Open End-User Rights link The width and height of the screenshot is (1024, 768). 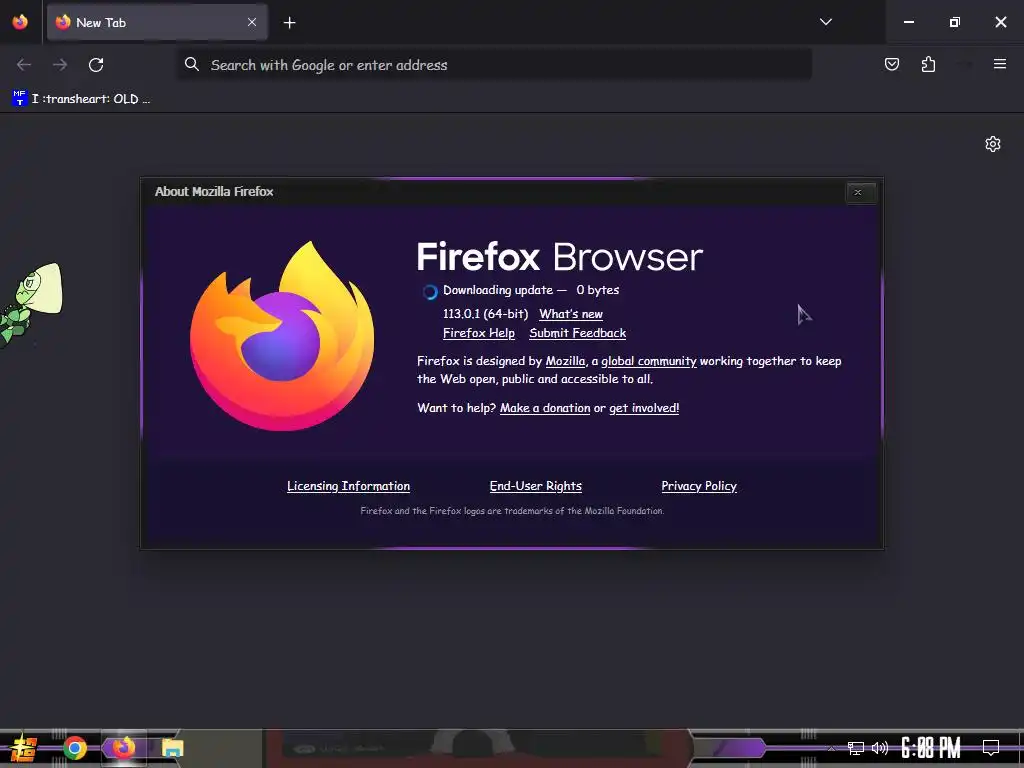(536, 486)
